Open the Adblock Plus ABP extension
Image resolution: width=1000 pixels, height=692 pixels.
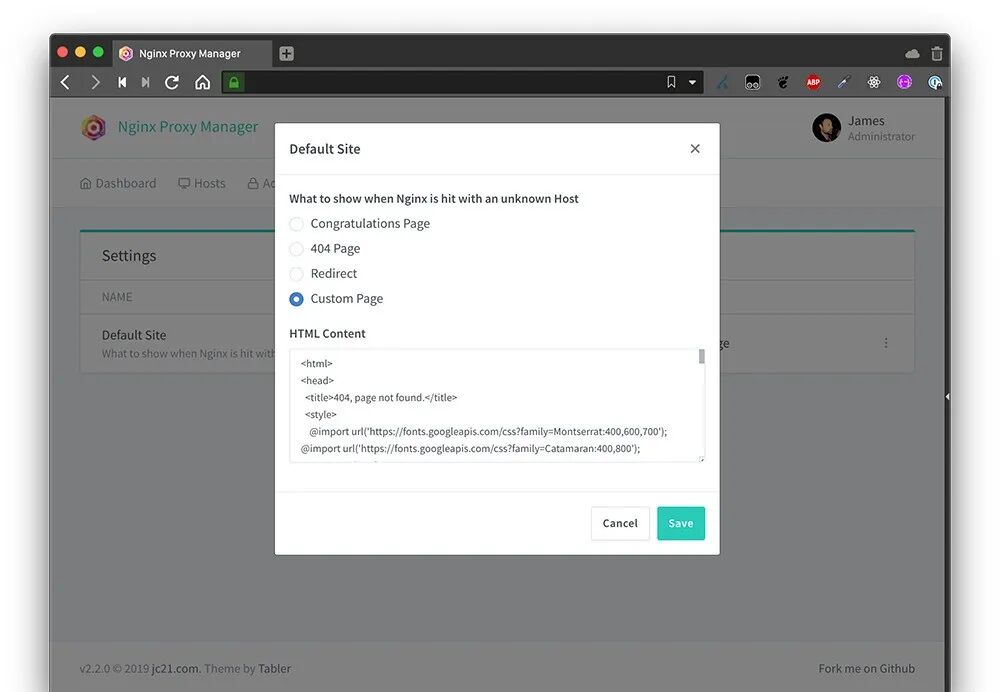click(x=813, y=82)
